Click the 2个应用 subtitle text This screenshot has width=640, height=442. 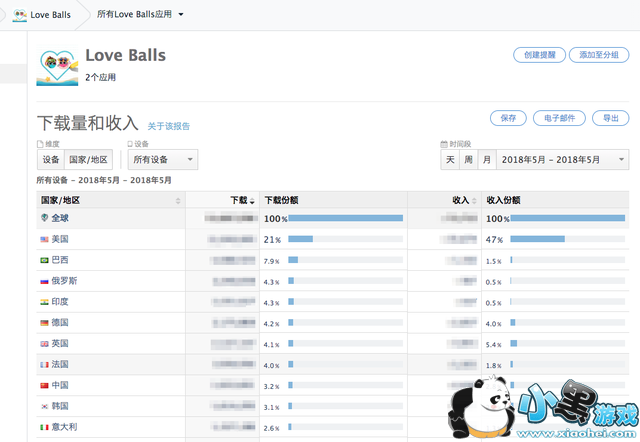tap(100, 77)
